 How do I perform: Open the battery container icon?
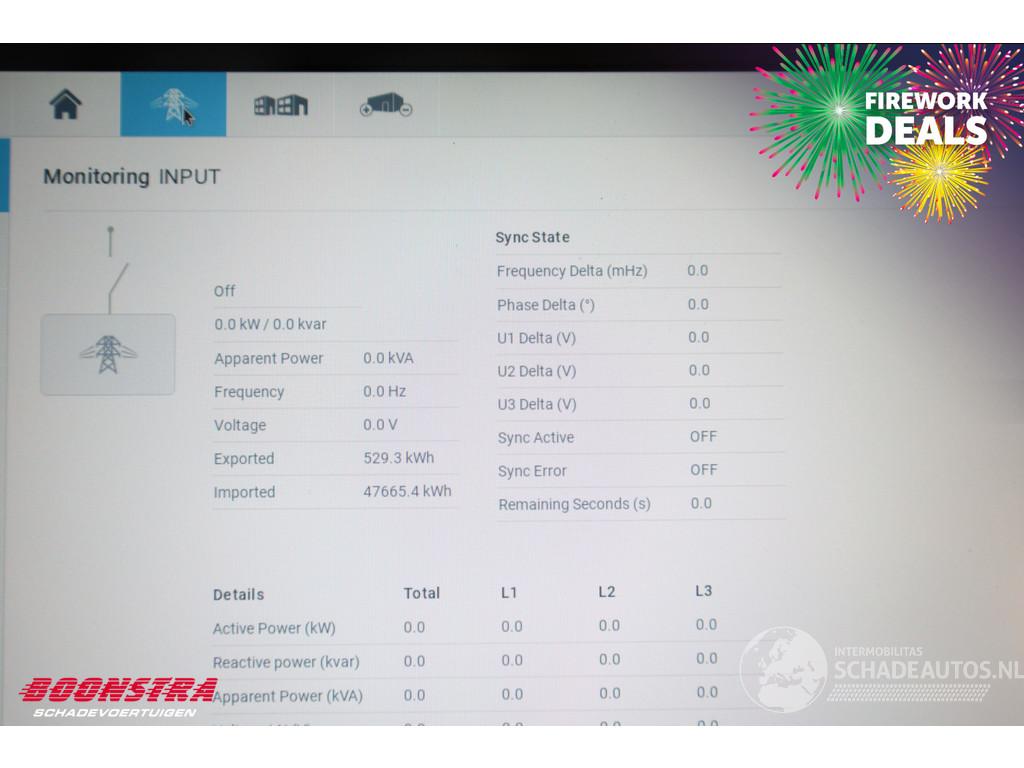point(386,107)
